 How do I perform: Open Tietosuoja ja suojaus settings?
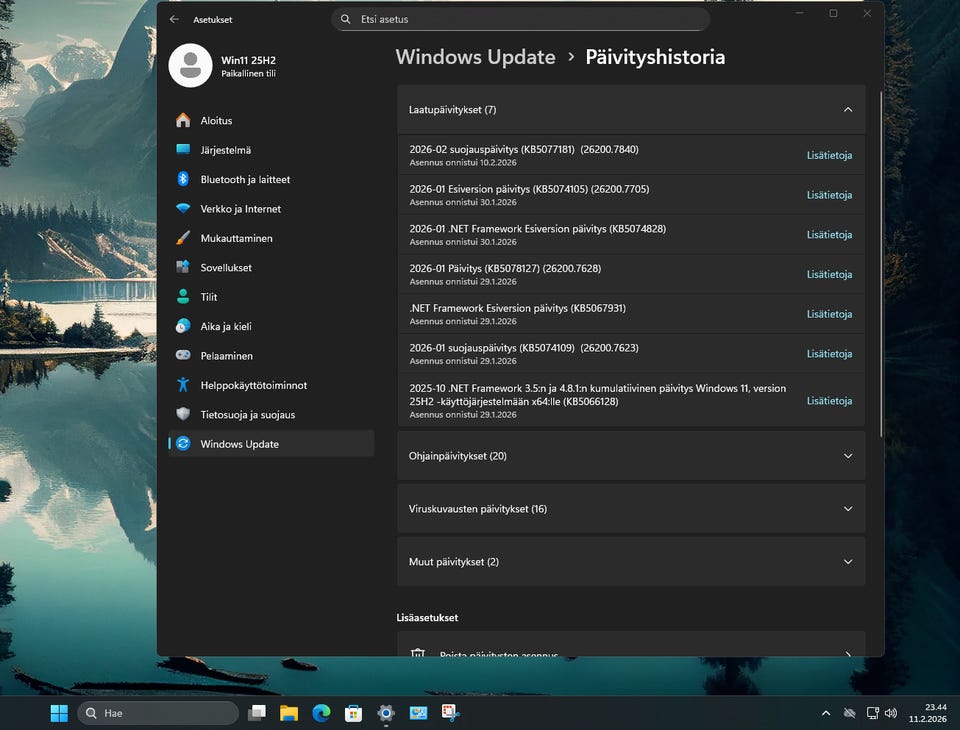tap(247, 414)
